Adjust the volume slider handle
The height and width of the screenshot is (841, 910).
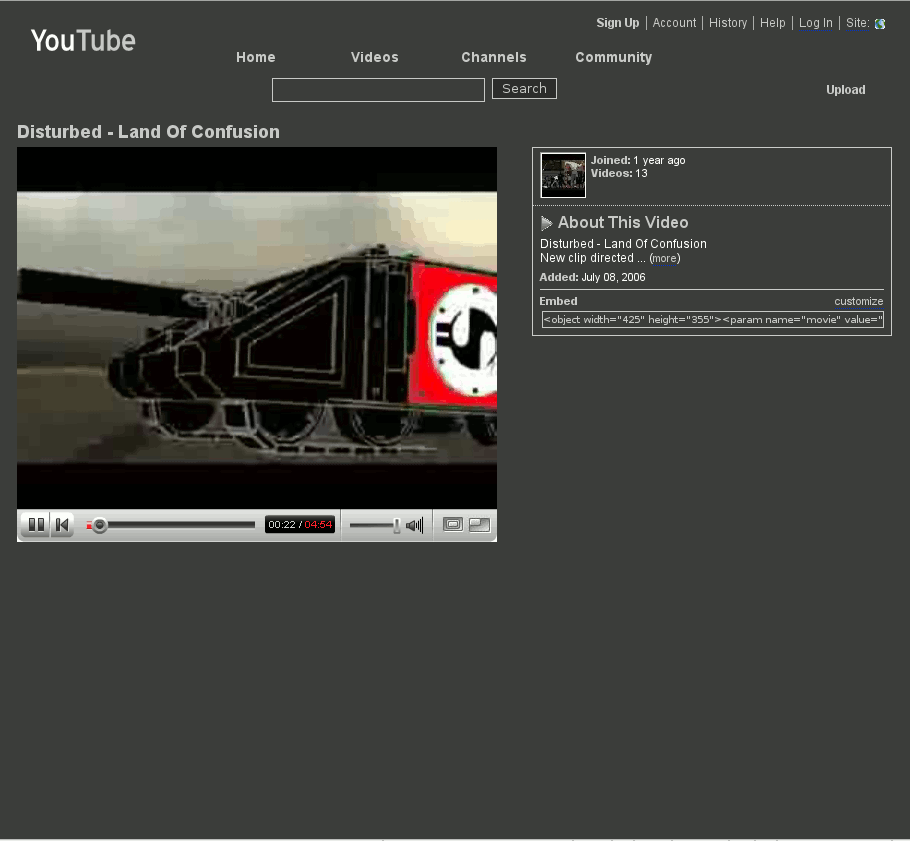click(396, 525)
